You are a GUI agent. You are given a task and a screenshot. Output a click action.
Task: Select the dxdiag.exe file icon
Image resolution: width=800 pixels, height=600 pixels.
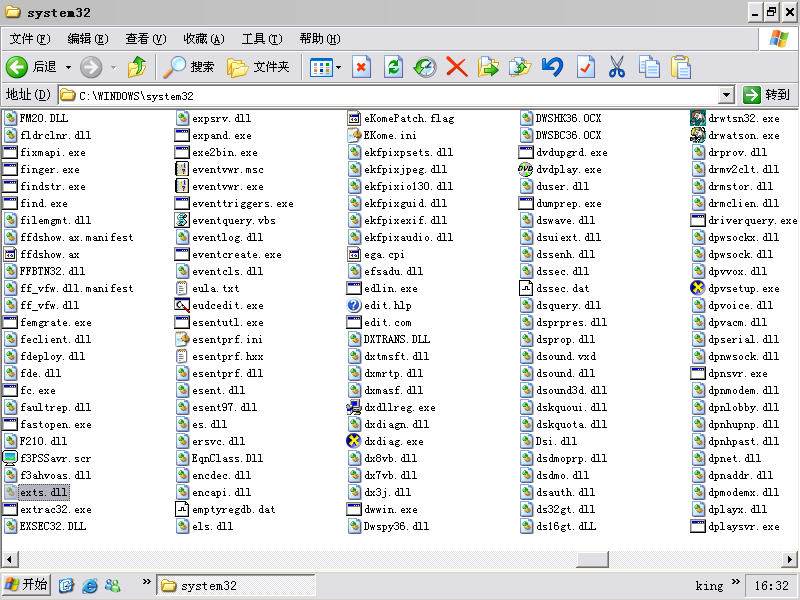[354, 441]
